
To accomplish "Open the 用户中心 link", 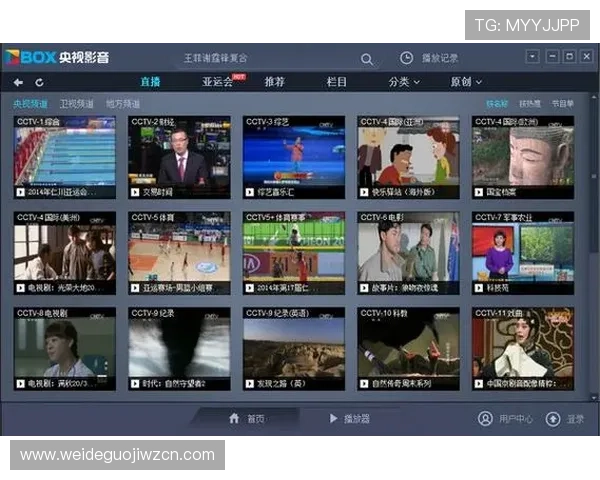I will click(x=516, y=419).
